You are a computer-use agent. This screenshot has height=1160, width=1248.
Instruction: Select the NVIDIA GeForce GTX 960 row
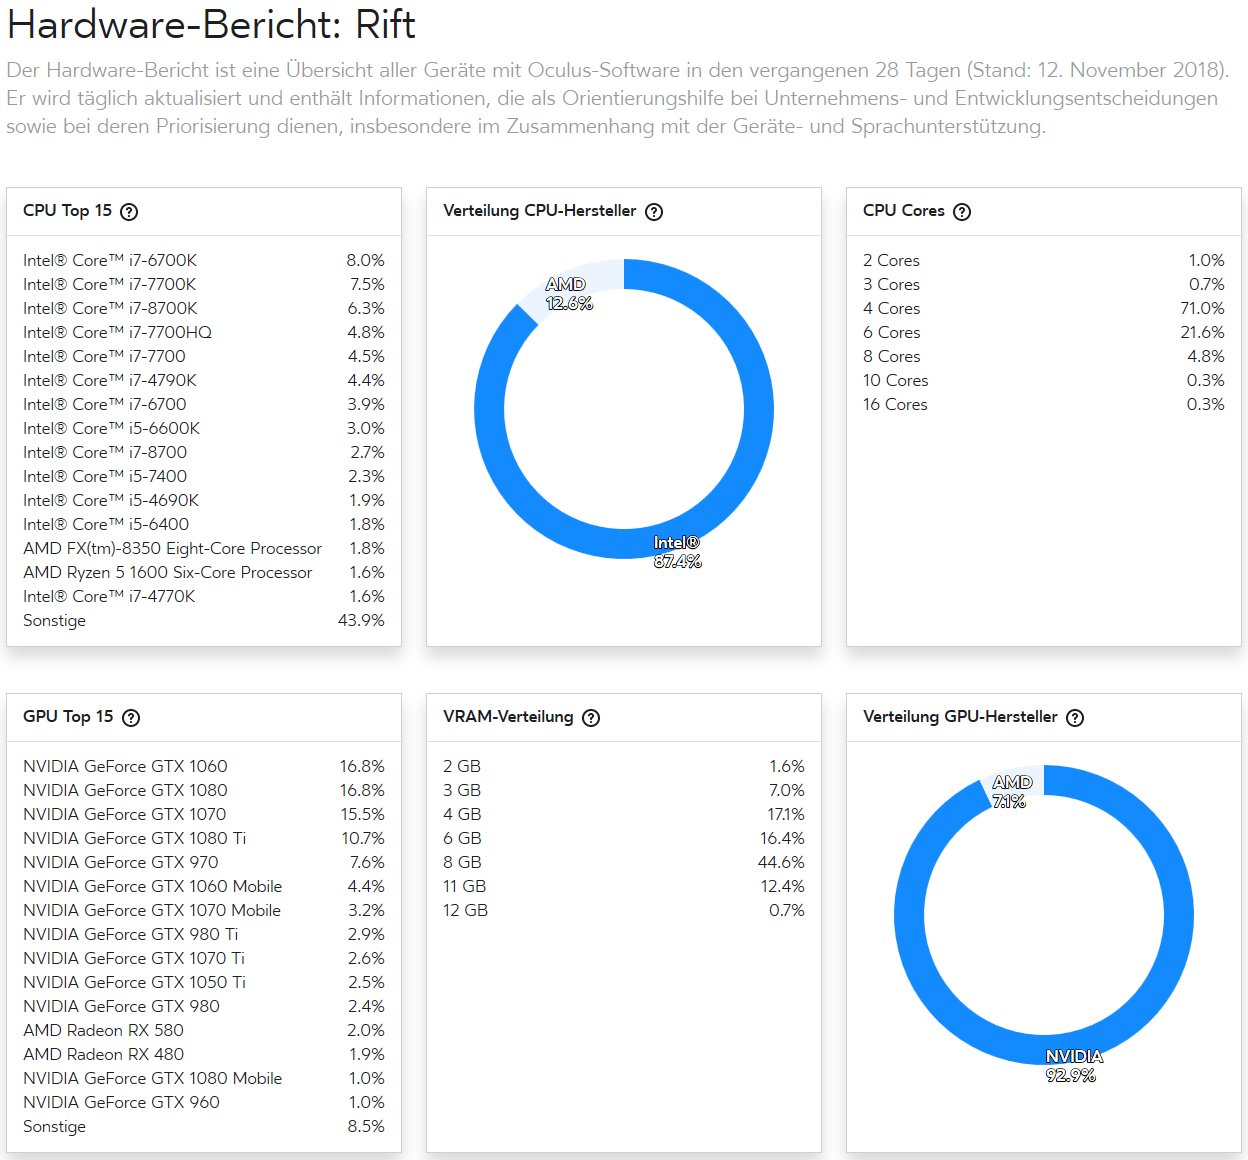(x=204, y=1102)
